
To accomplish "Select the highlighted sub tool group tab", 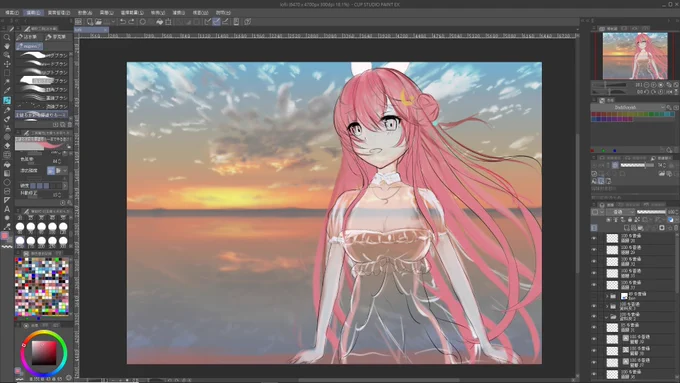I will point(29,46).
